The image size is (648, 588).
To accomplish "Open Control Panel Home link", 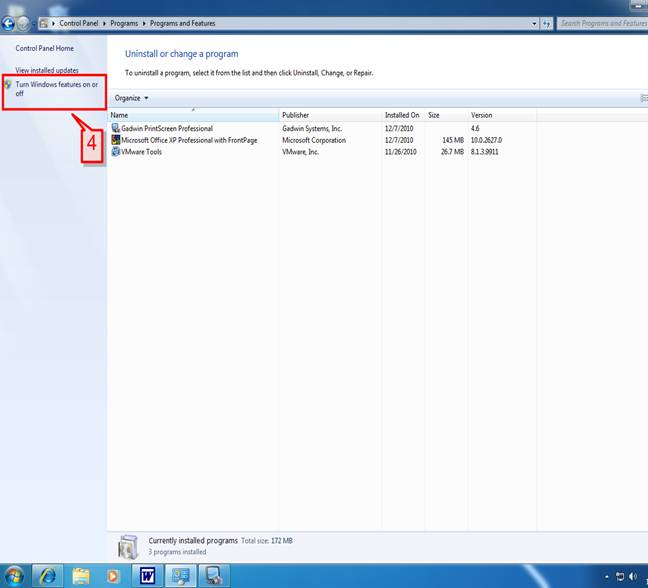I will [45, 48].
